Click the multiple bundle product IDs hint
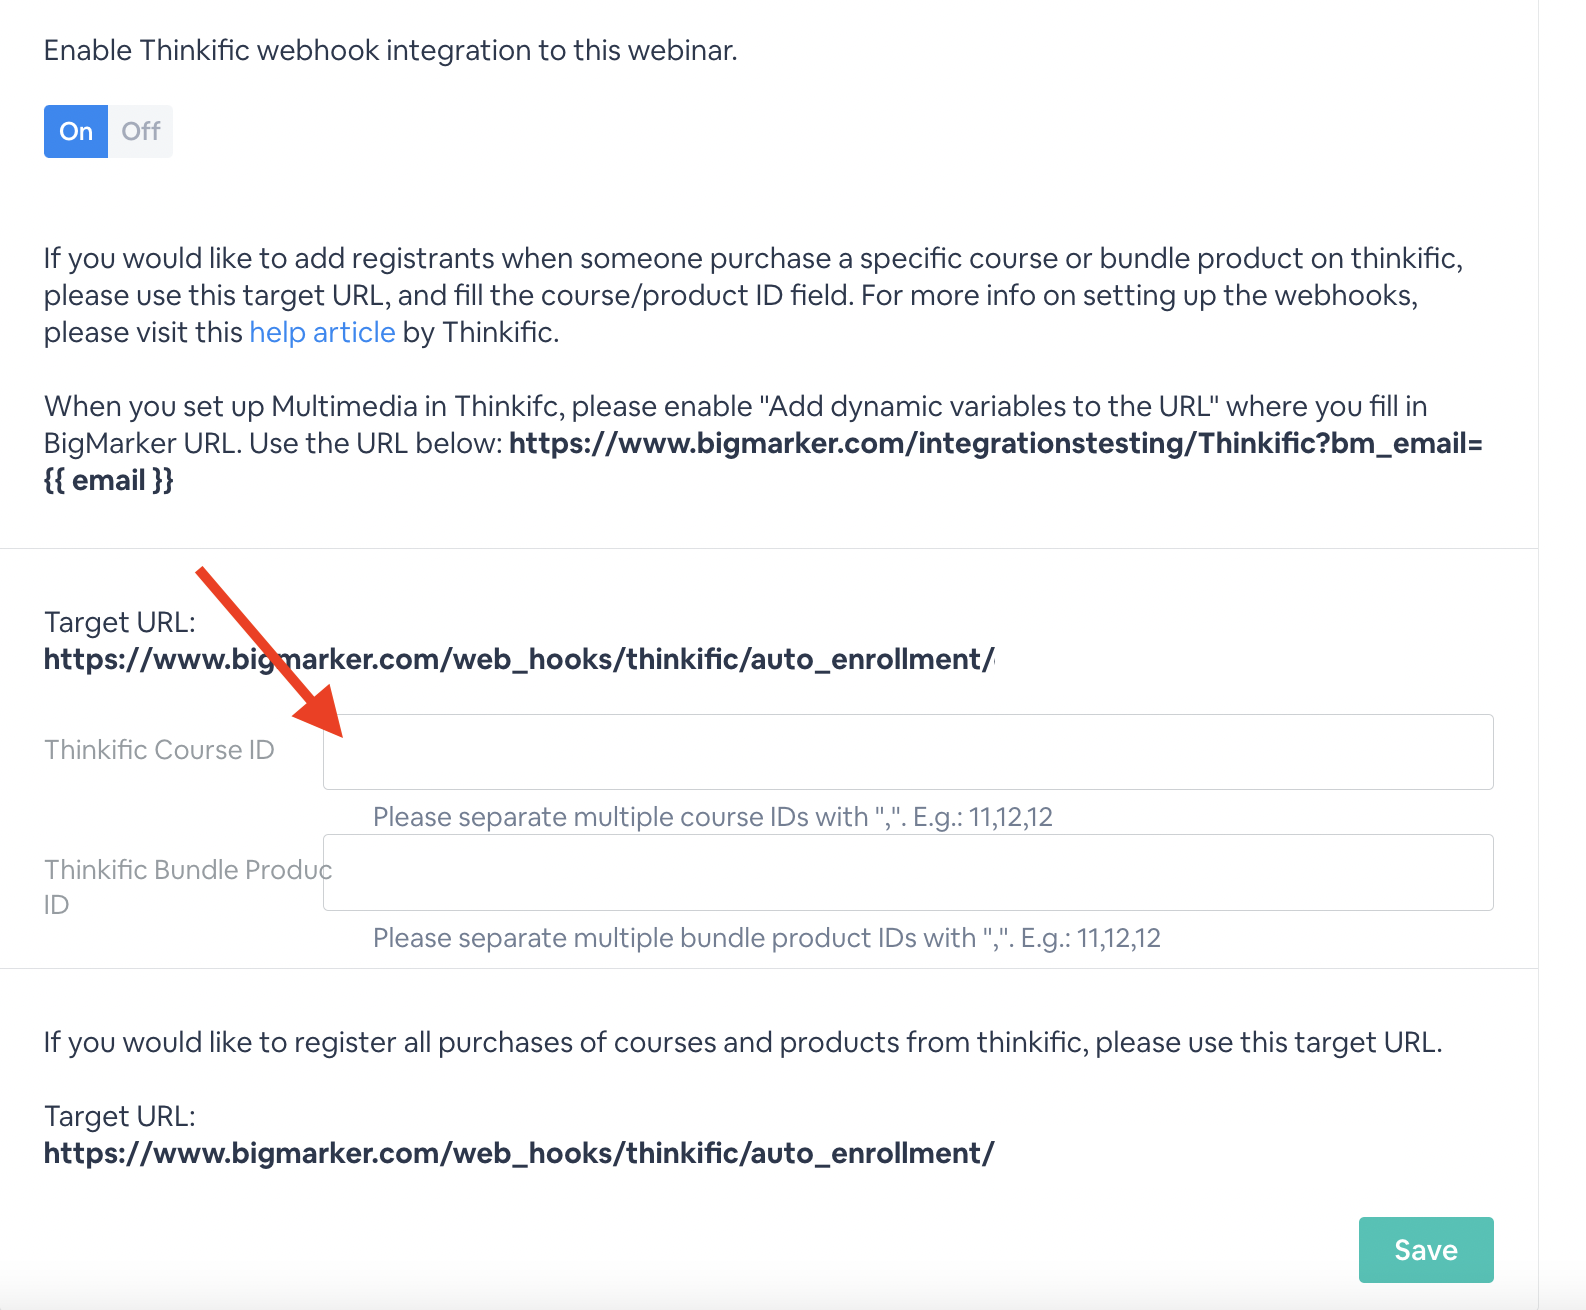This screenshot has height=1310, width=1586. (767, 938)
